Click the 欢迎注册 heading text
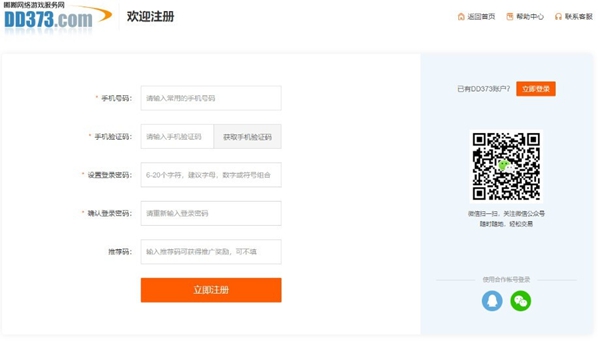Screen dimensions: 600x360 [150, 16]
